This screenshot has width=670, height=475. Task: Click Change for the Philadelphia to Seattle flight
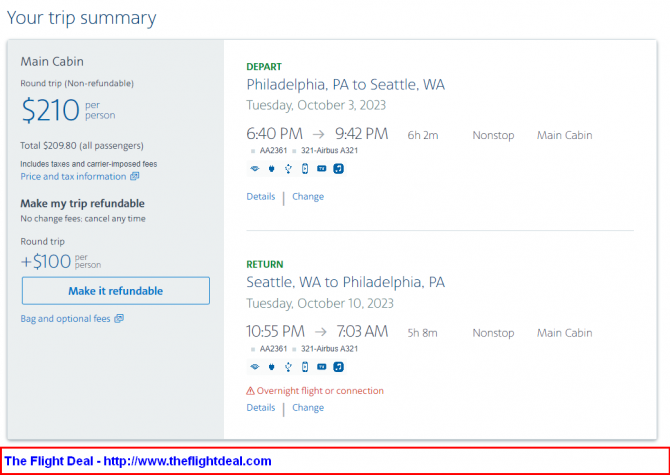[308, 196]
